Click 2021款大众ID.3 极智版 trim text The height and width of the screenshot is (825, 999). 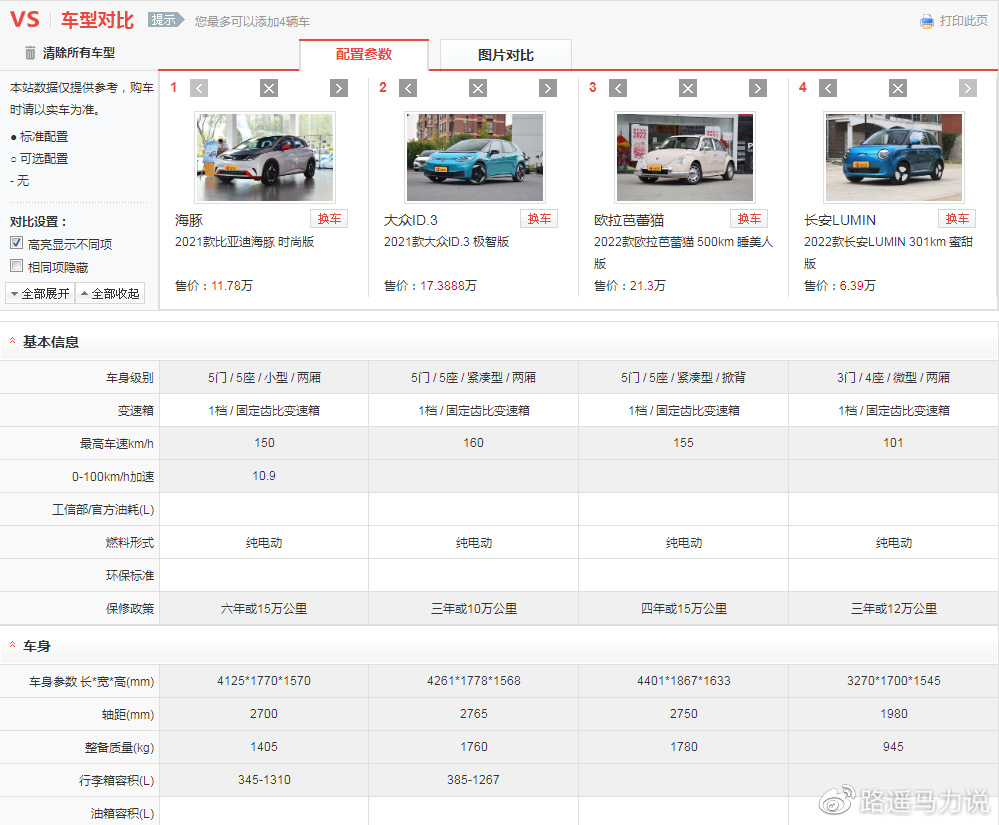point(447,241)
